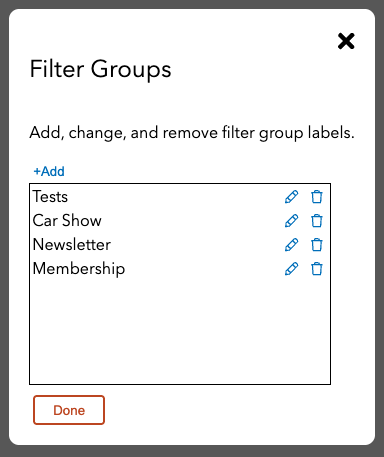Add a new filter group
This screenshot has width=384, height=457.
tap(49, 171)
